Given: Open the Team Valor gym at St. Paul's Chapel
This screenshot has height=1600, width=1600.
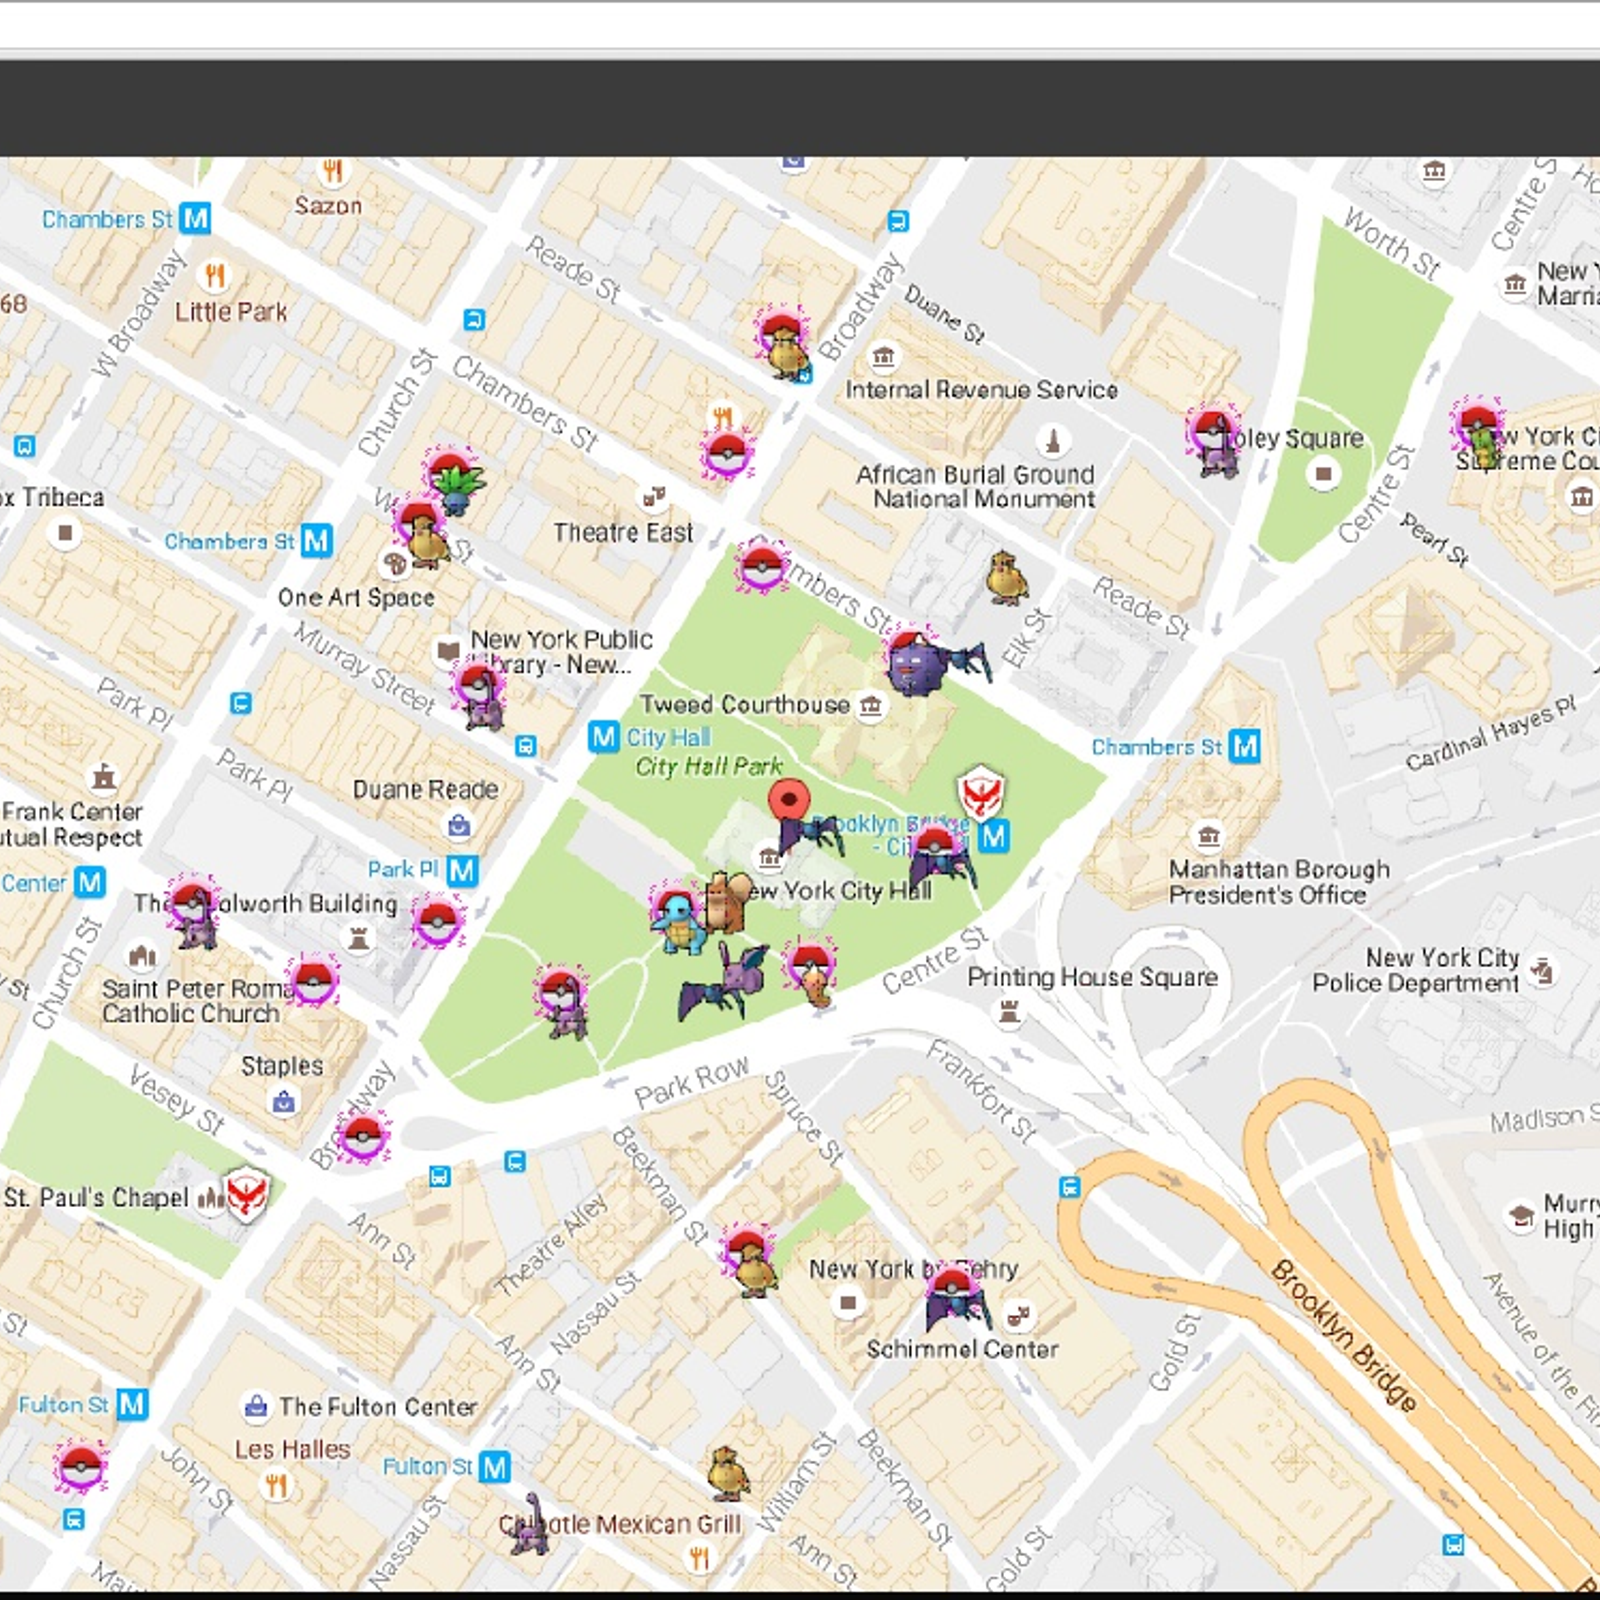Looking at the screenshot, I should pyautogui.click(x=247, y=1195).
